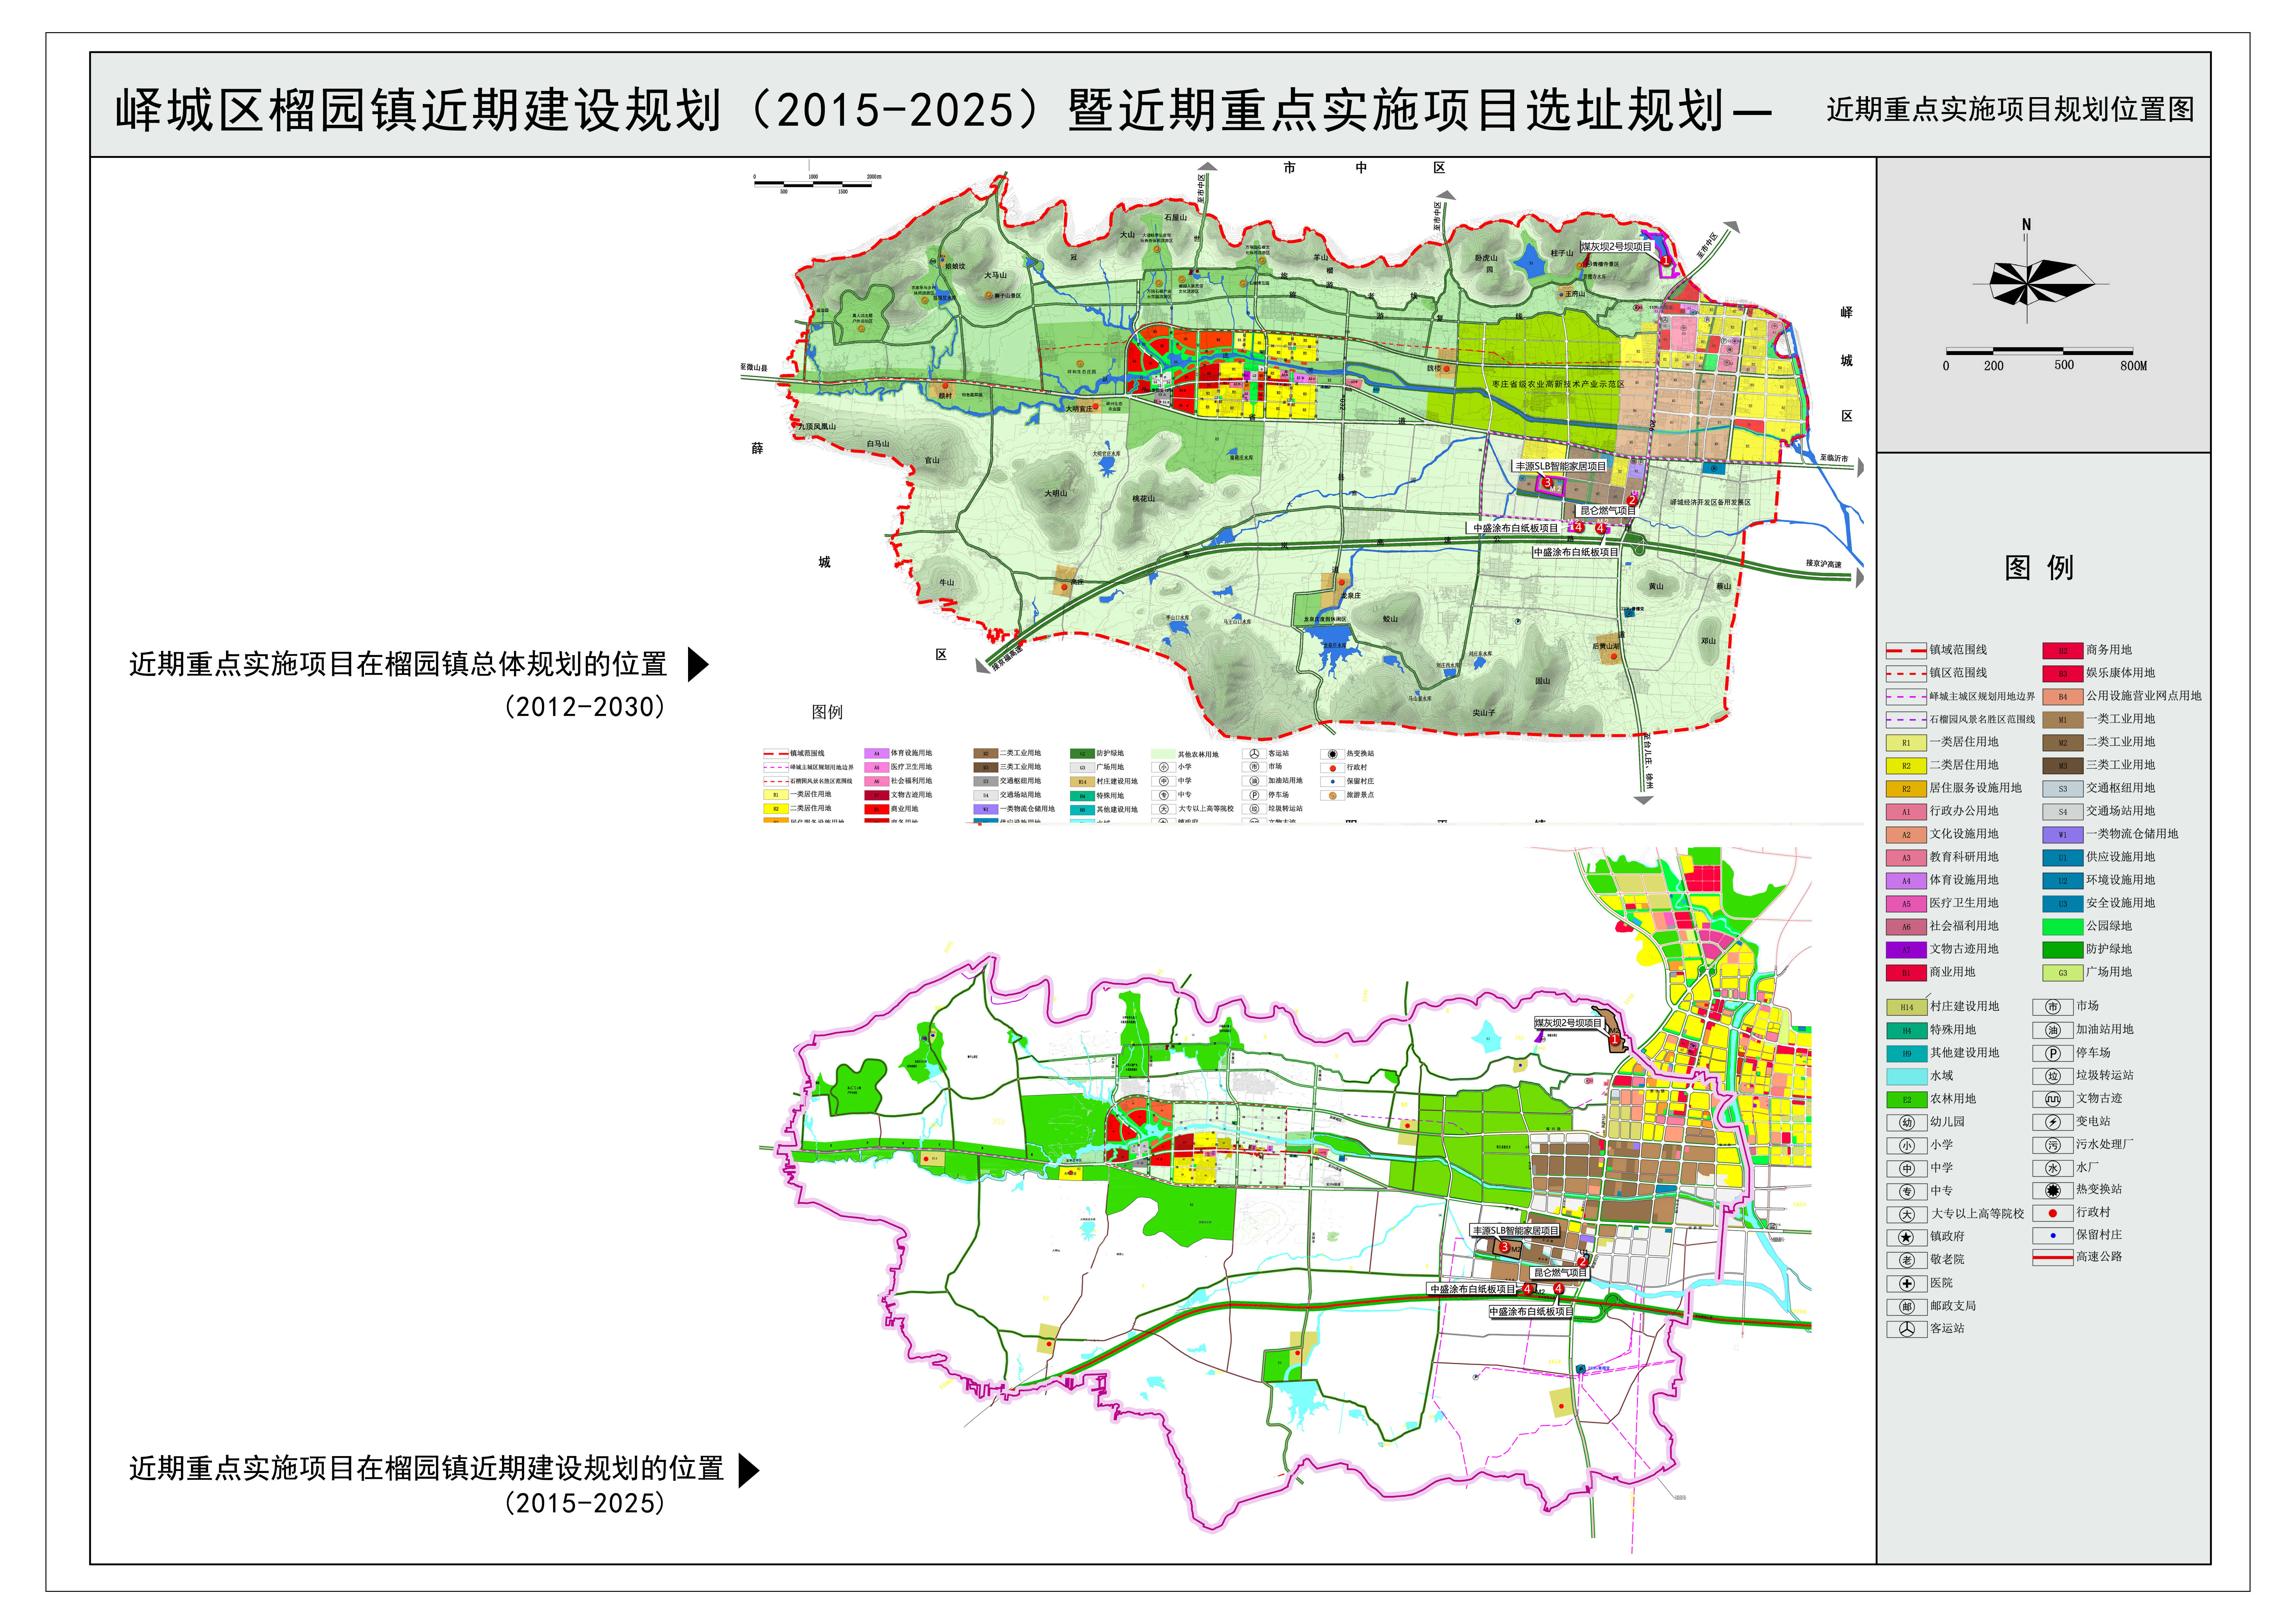Click the dashed red line sample for 镇域范围线

pyautogui.click(x=1906, y=651)
